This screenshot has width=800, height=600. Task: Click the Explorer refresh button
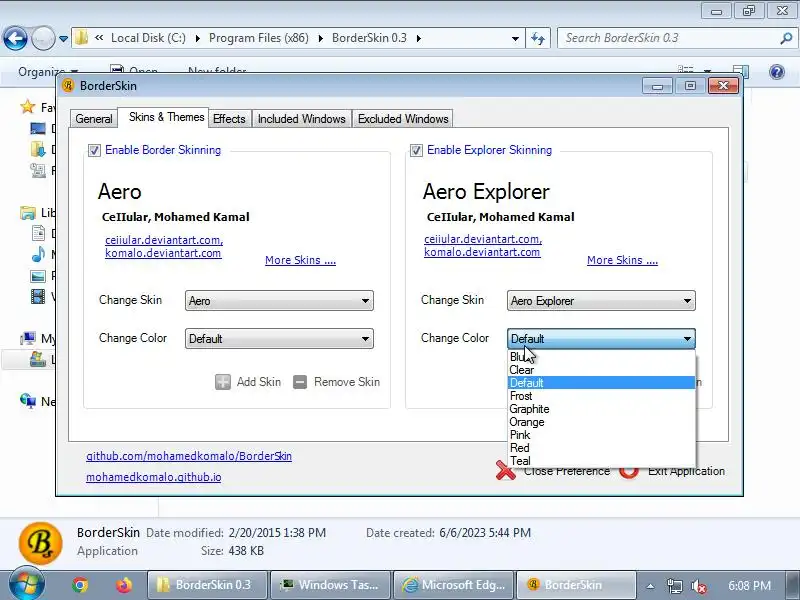pyautogui.click(x=538, y=38)
